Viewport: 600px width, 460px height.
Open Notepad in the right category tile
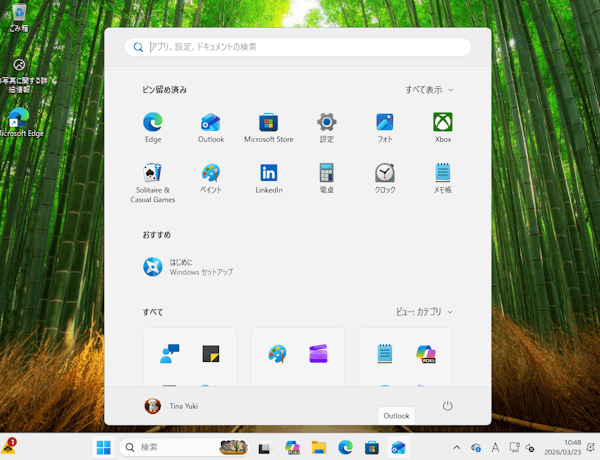(385, 354)
